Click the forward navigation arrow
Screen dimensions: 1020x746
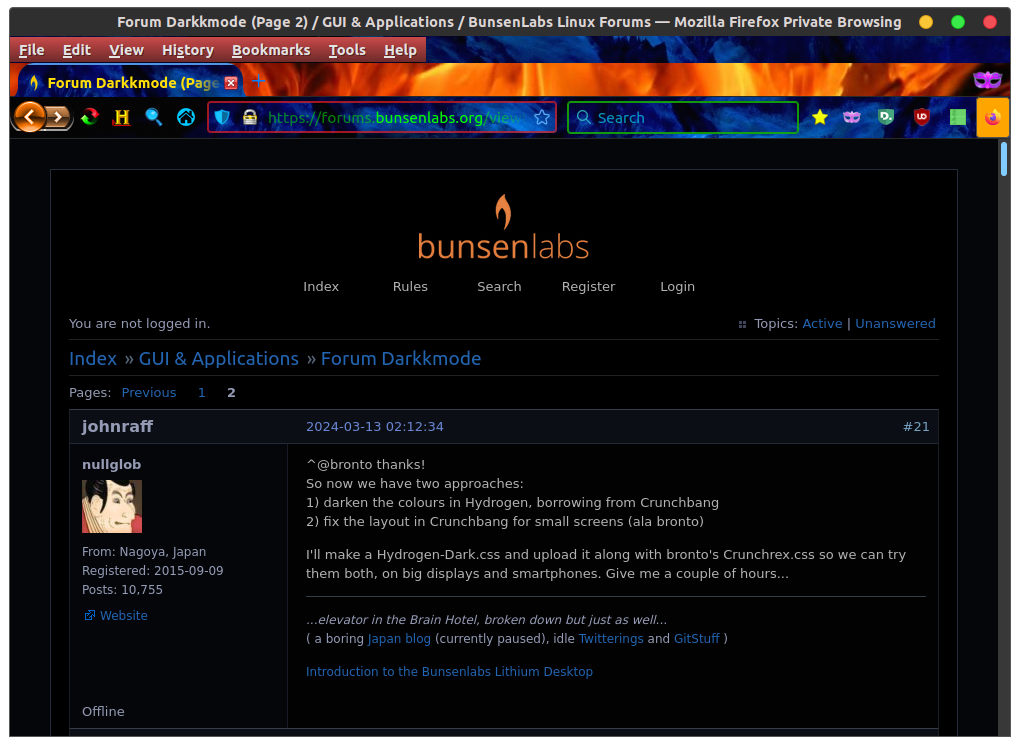click(x=59, y=117)
